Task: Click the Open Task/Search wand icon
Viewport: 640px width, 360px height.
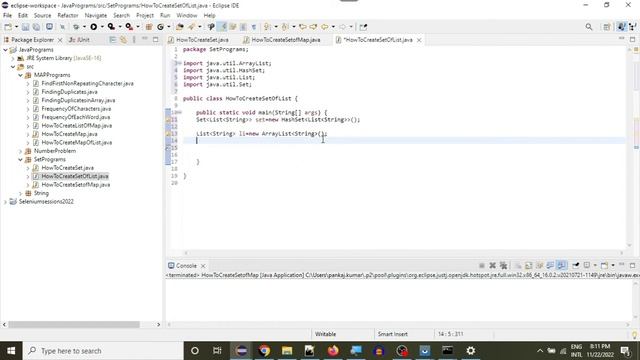Action: coord(191,27)
